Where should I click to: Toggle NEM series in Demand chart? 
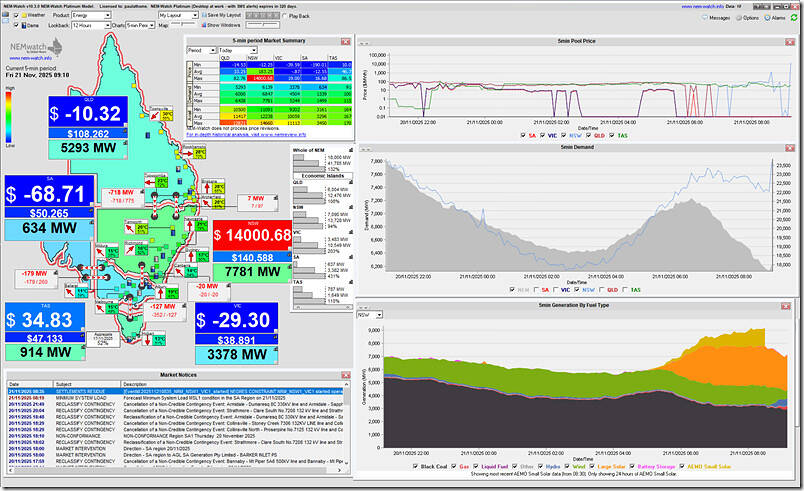pos(512,290)
